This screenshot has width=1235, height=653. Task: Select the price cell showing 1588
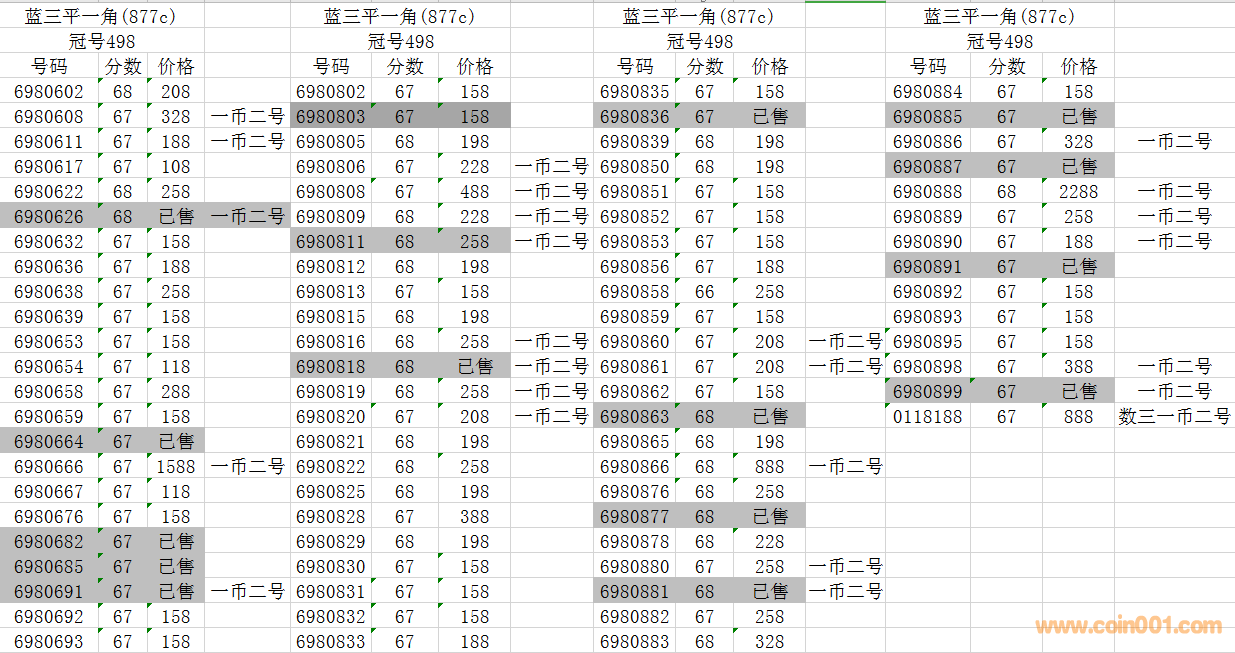(x=176, y=467)
